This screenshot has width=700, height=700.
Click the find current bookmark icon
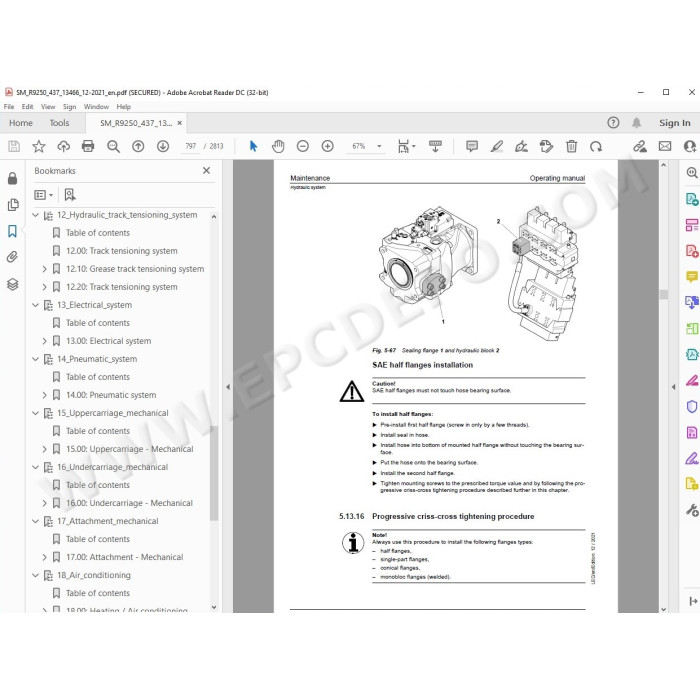click(x=70, y=195)
